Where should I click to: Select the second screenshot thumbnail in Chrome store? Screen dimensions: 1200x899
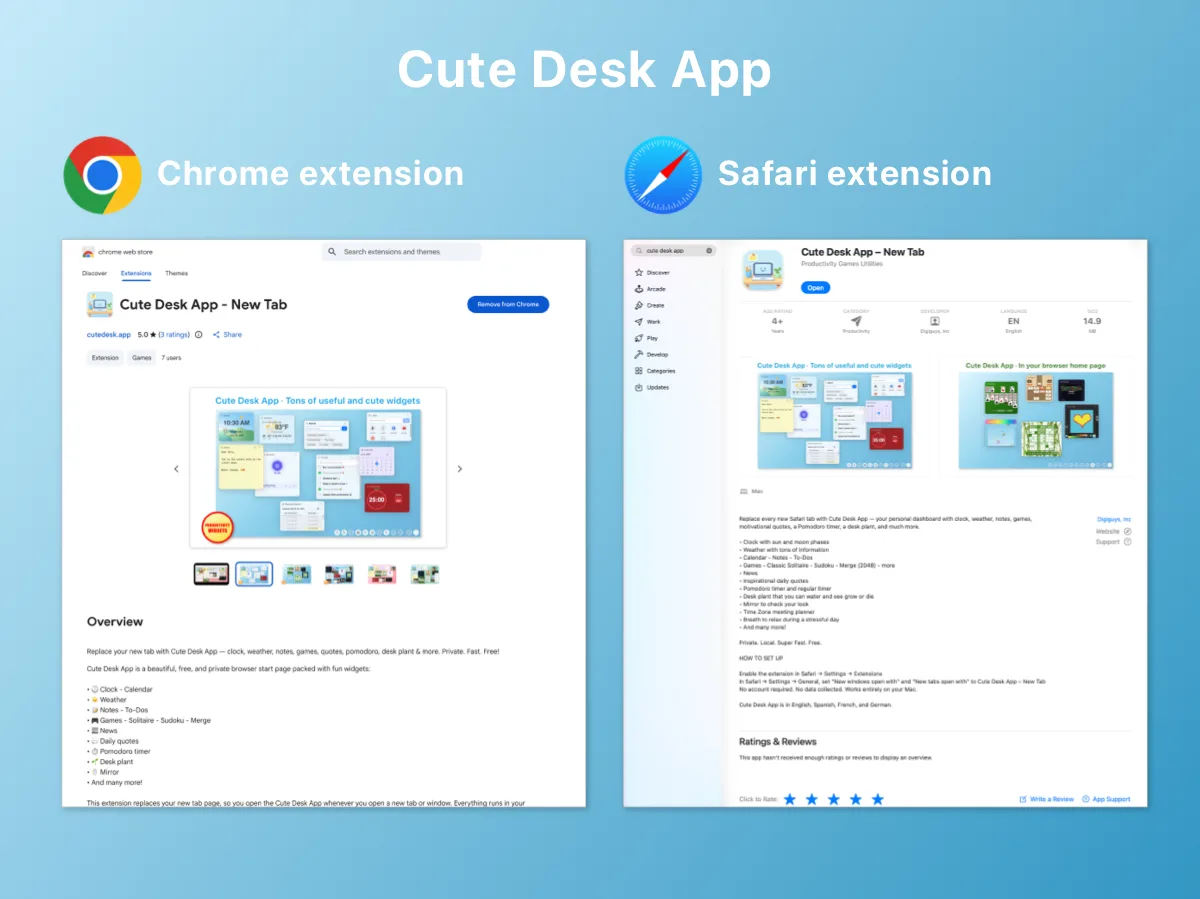click(x=254, y=574)
